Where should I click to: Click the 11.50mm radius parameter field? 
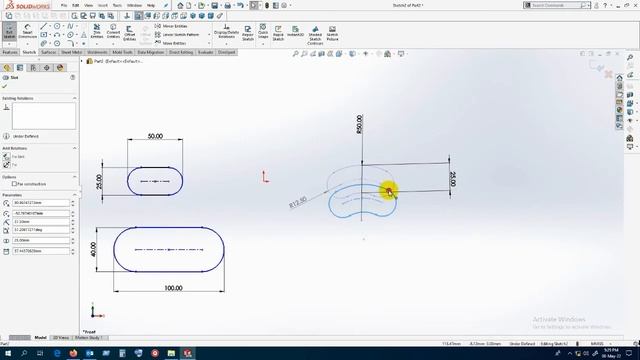pos(41,222)
